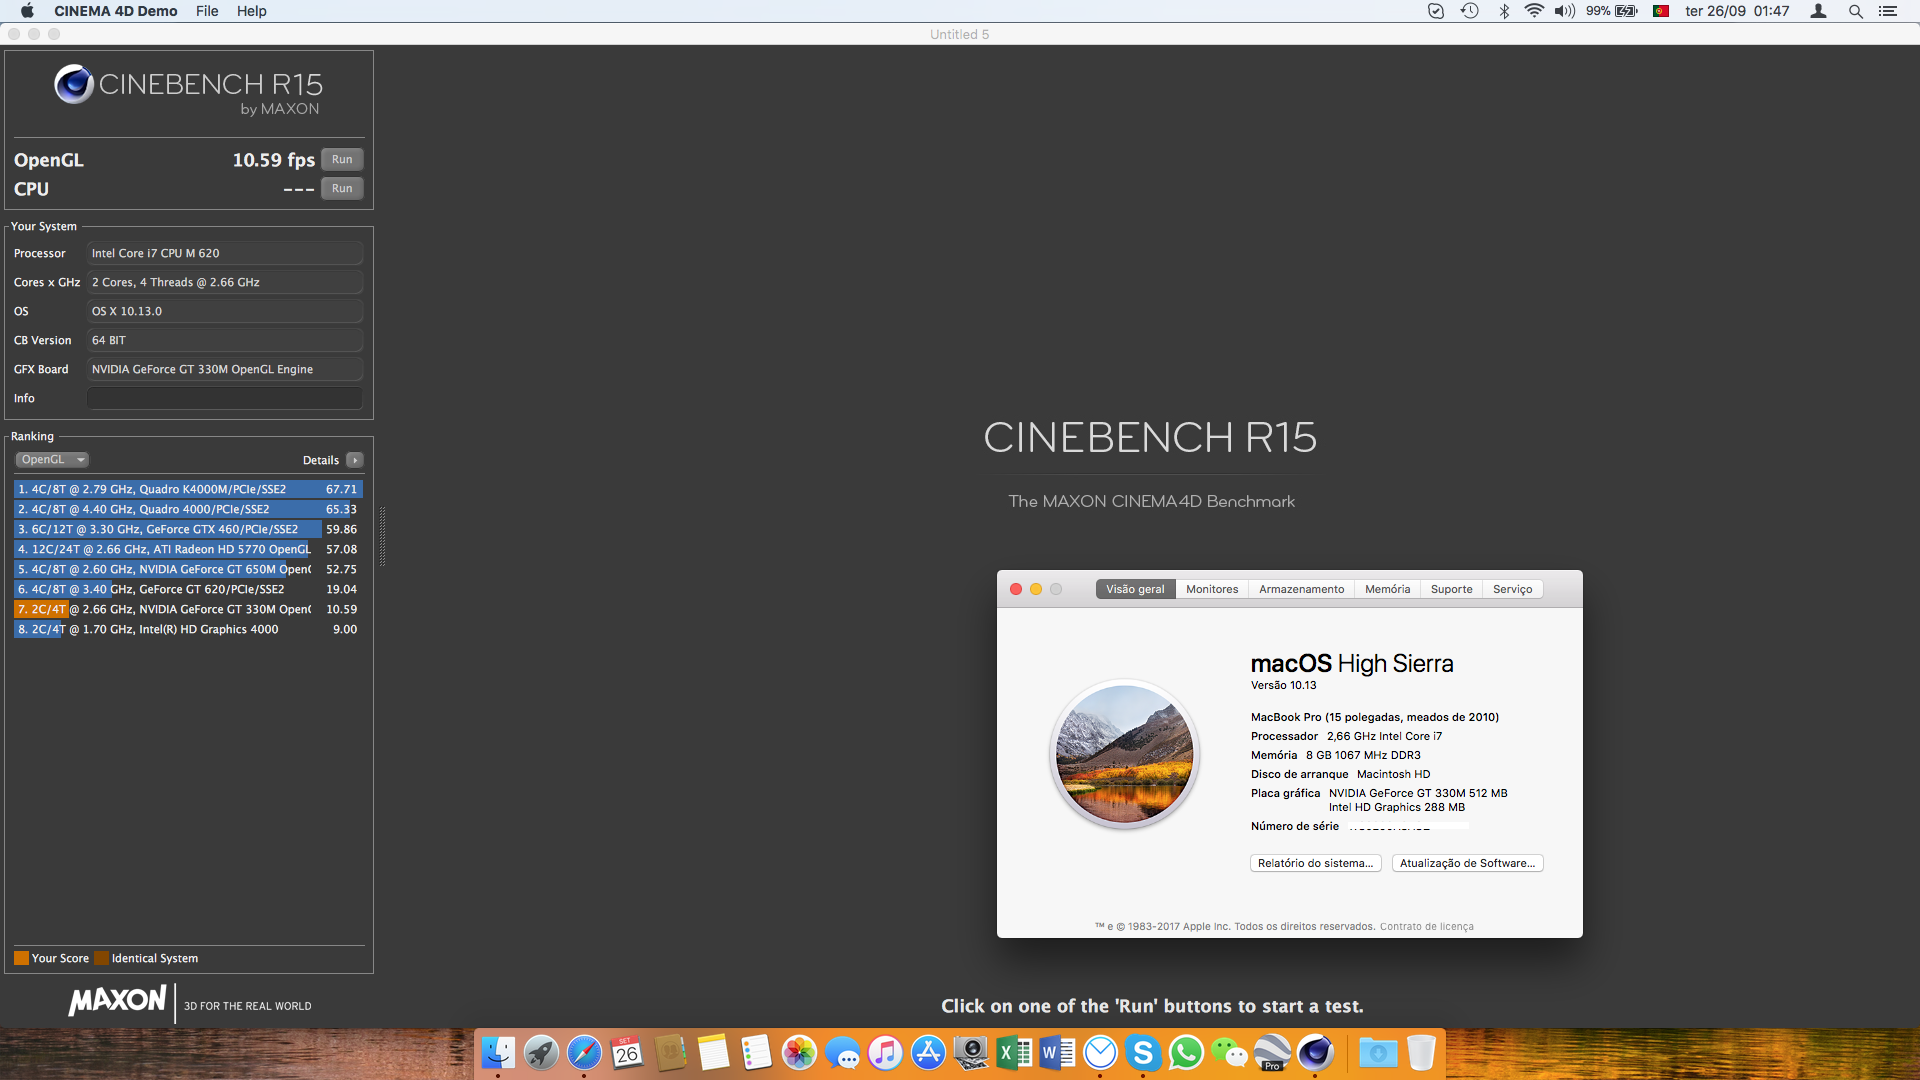1920x1080 pixels.
Task: Select ranking row GeForce GT 620
Action: 188,589
